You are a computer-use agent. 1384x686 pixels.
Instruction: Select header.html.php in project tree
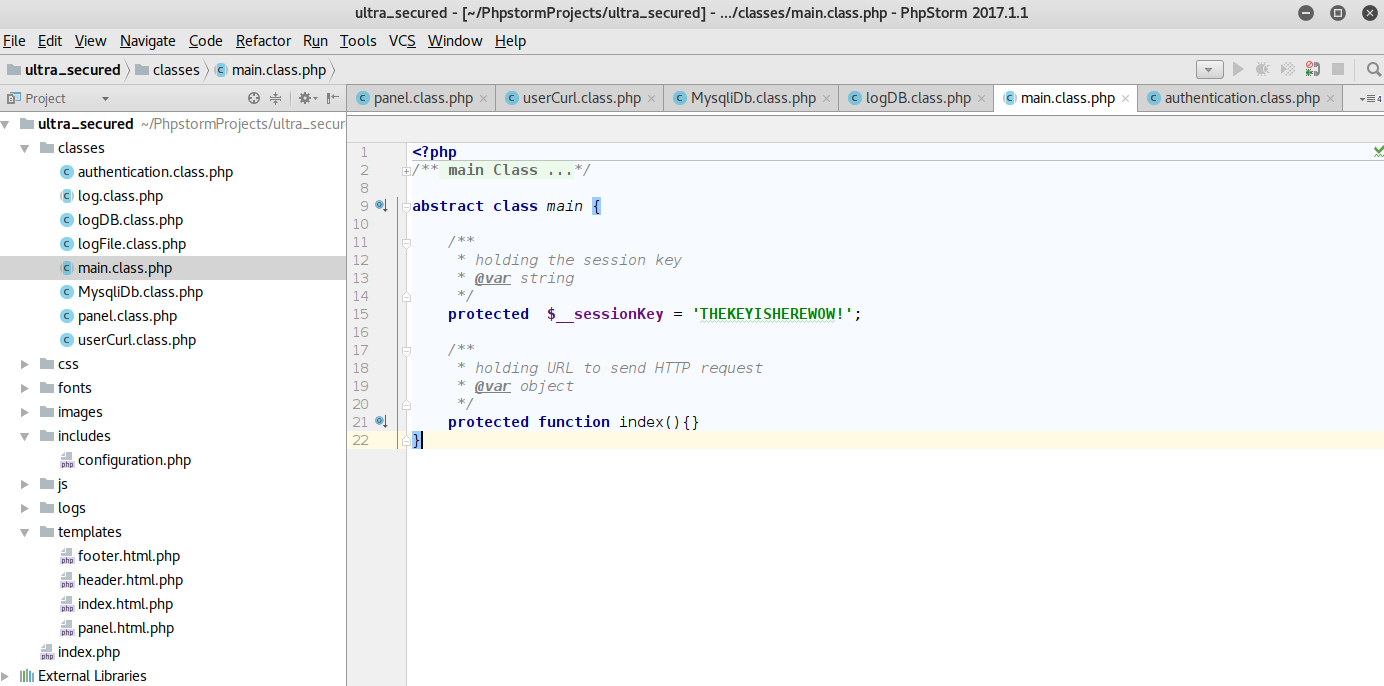131,580
